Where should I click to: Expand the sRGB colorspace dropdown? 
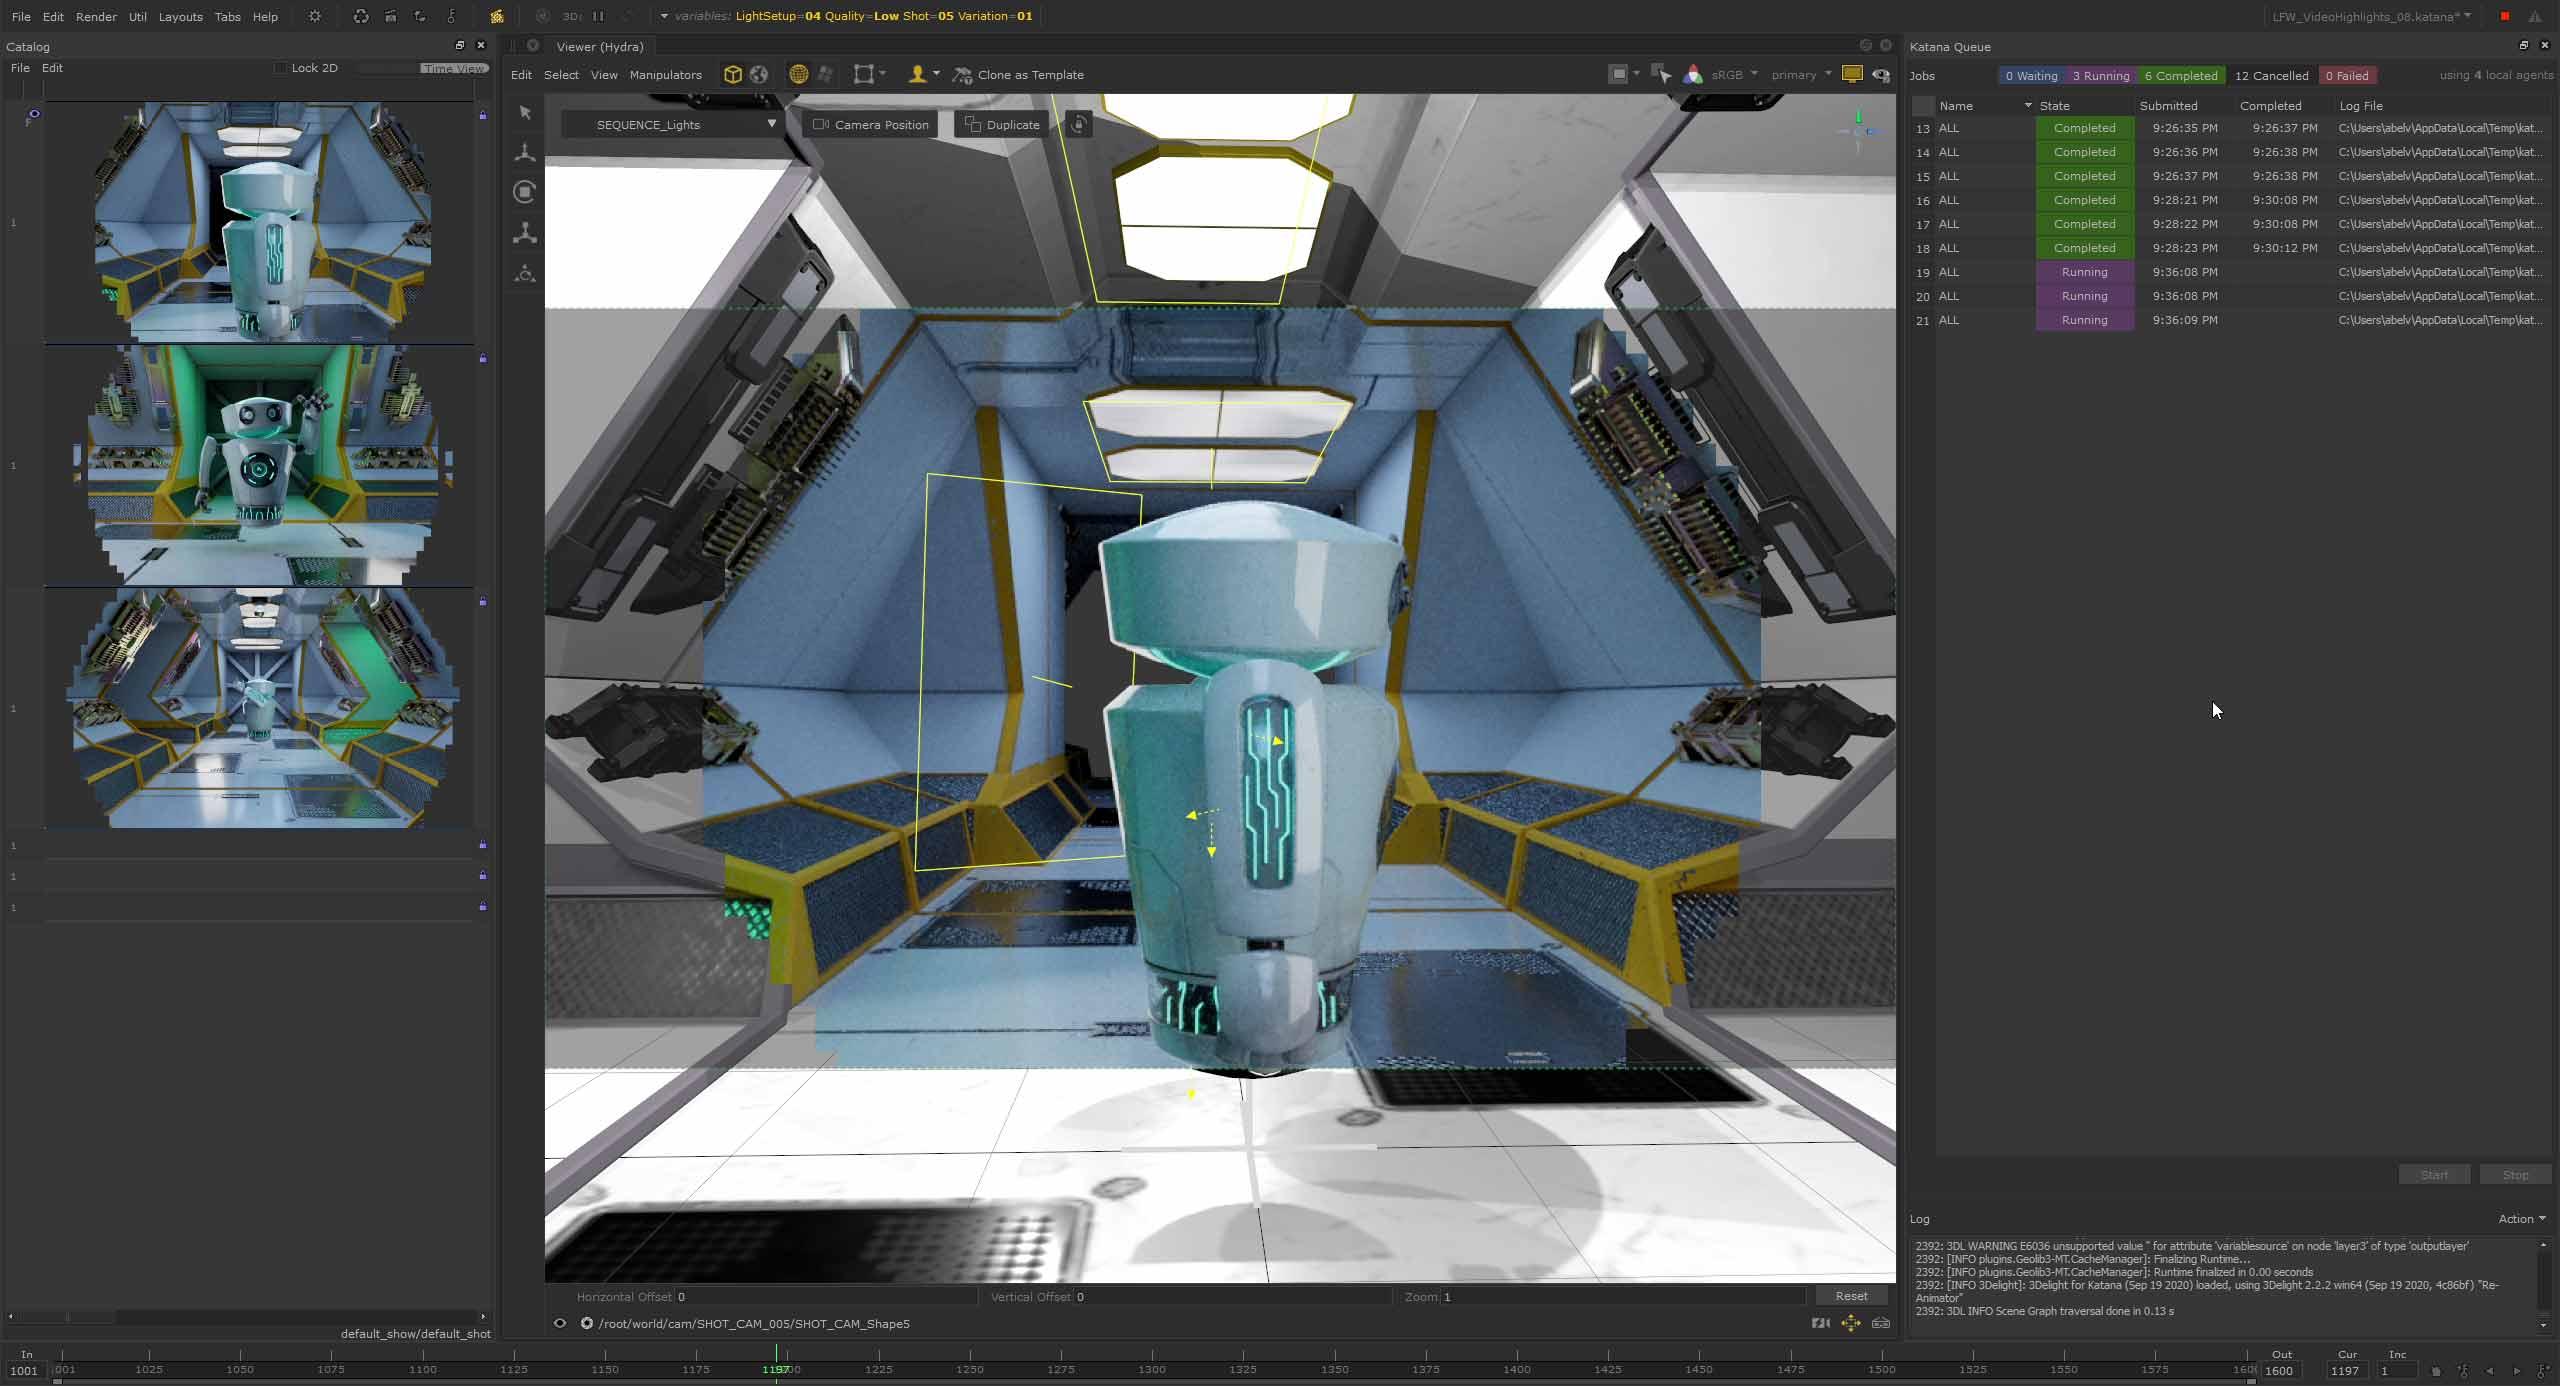click(1734, 75)
